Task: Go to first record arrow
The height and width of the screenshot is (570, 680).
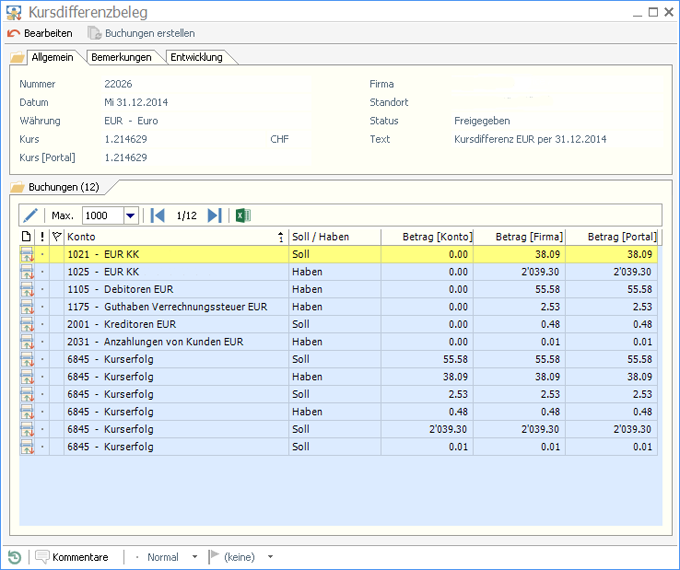Action: 157,215
